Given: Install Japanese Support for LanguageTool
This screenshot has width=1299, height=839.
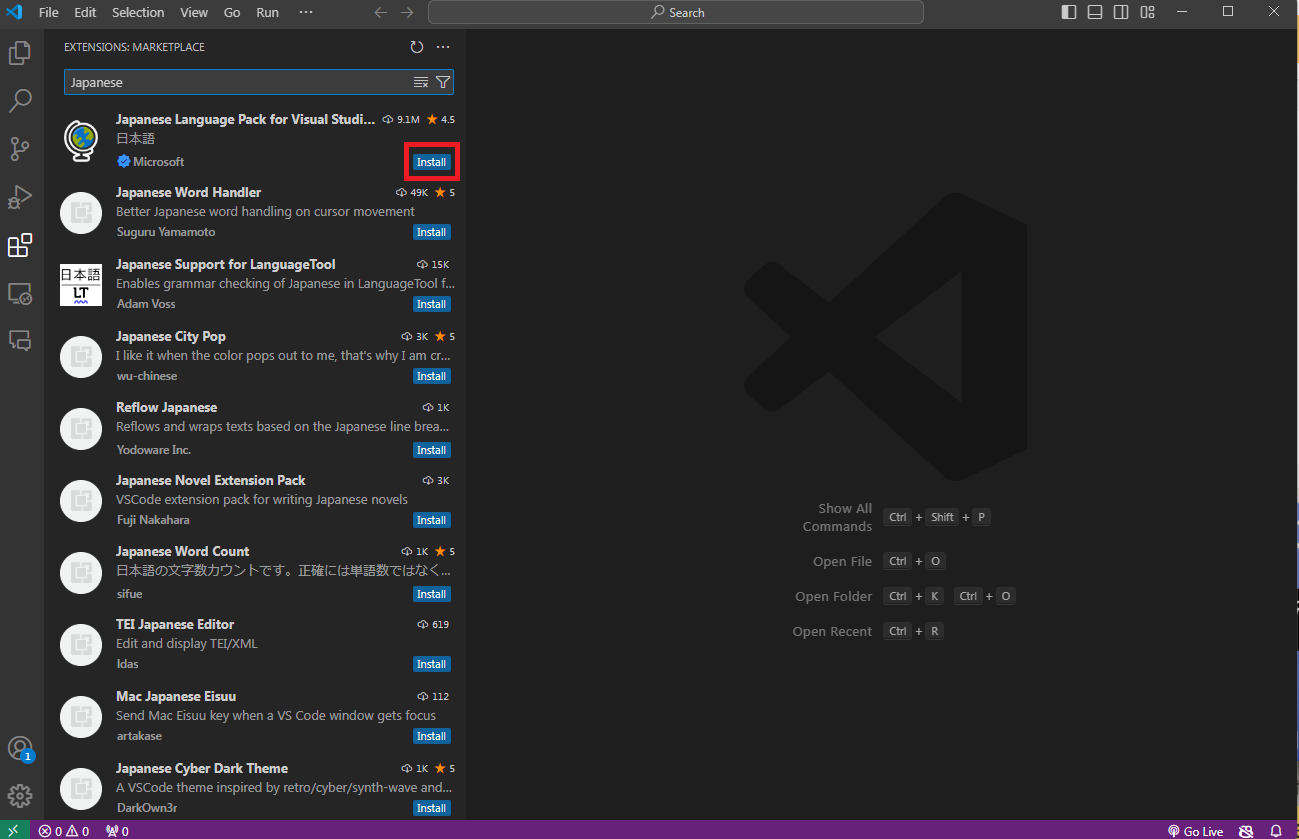Looking at the screenshot, I should (431, 304).
